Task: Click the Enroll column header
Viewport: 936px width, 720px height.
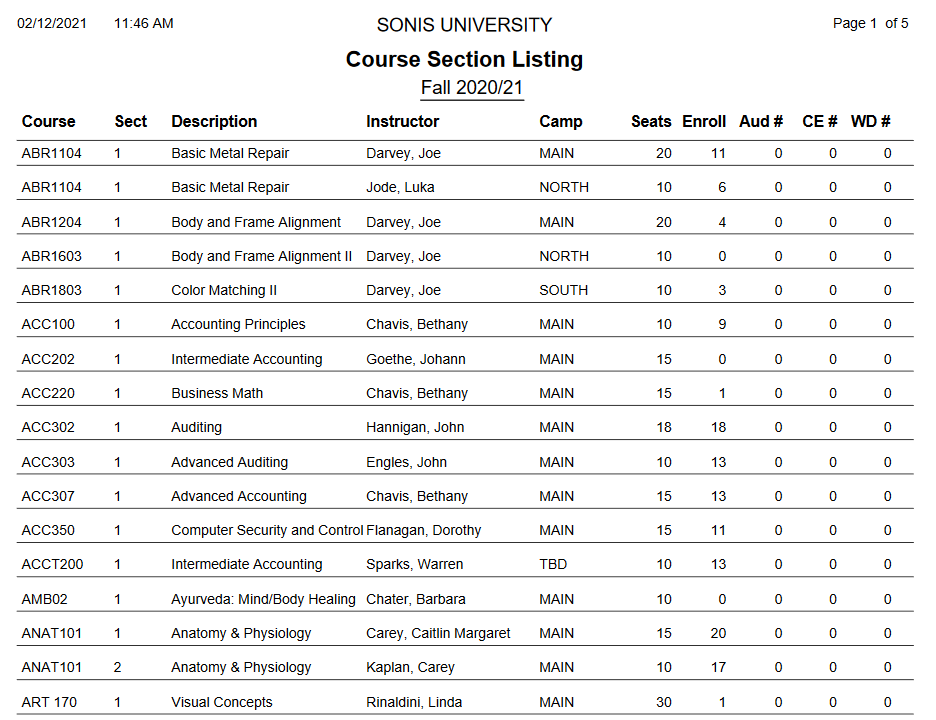Action: click(x=704, y=122)
